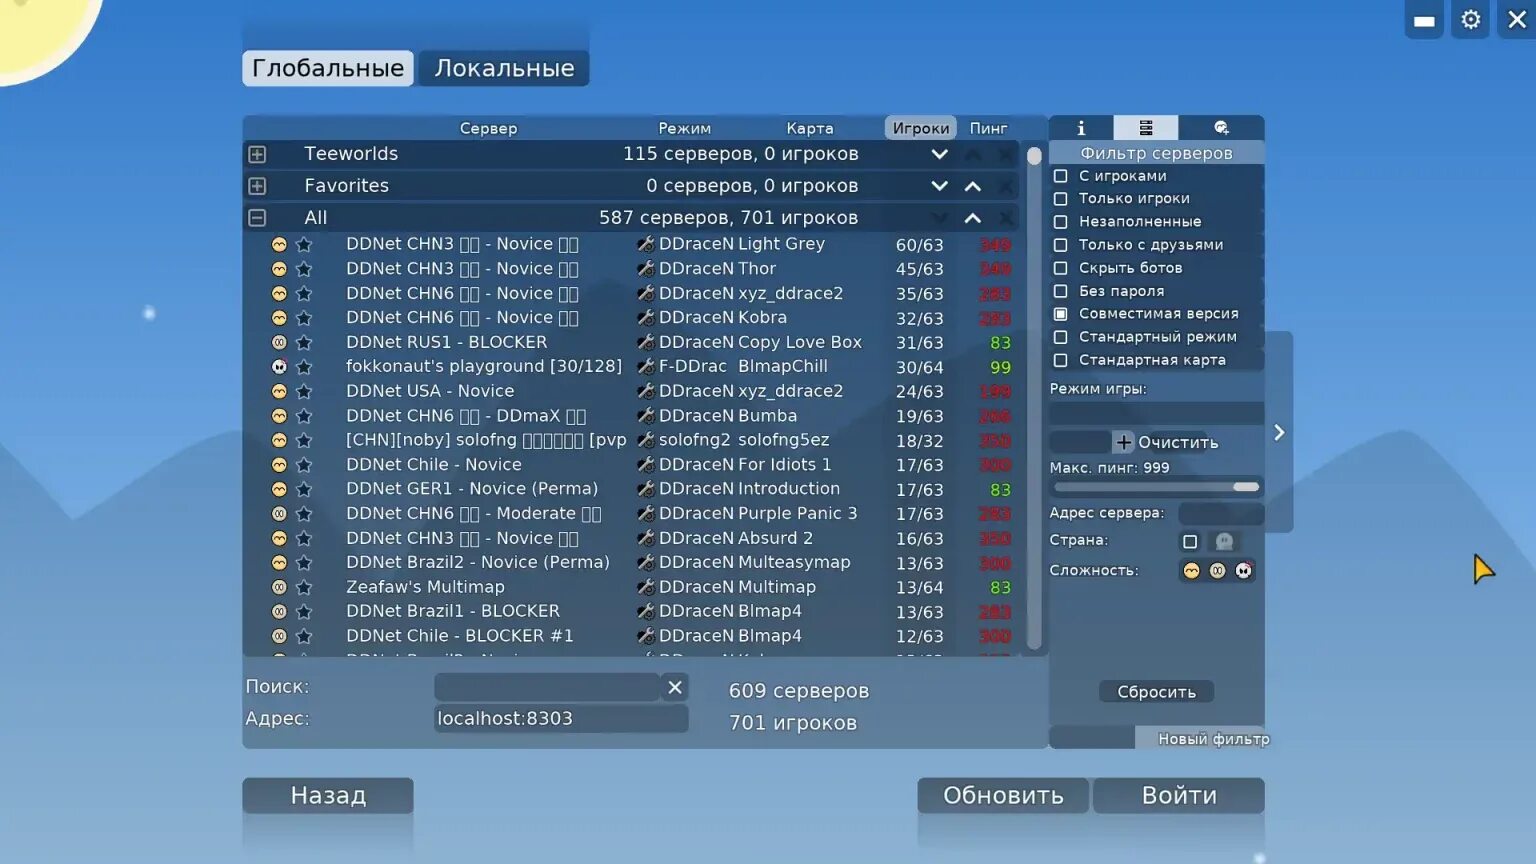Move Favorites group up with chevron
This screenshot has height=864, width=1536.
[972, 186]
